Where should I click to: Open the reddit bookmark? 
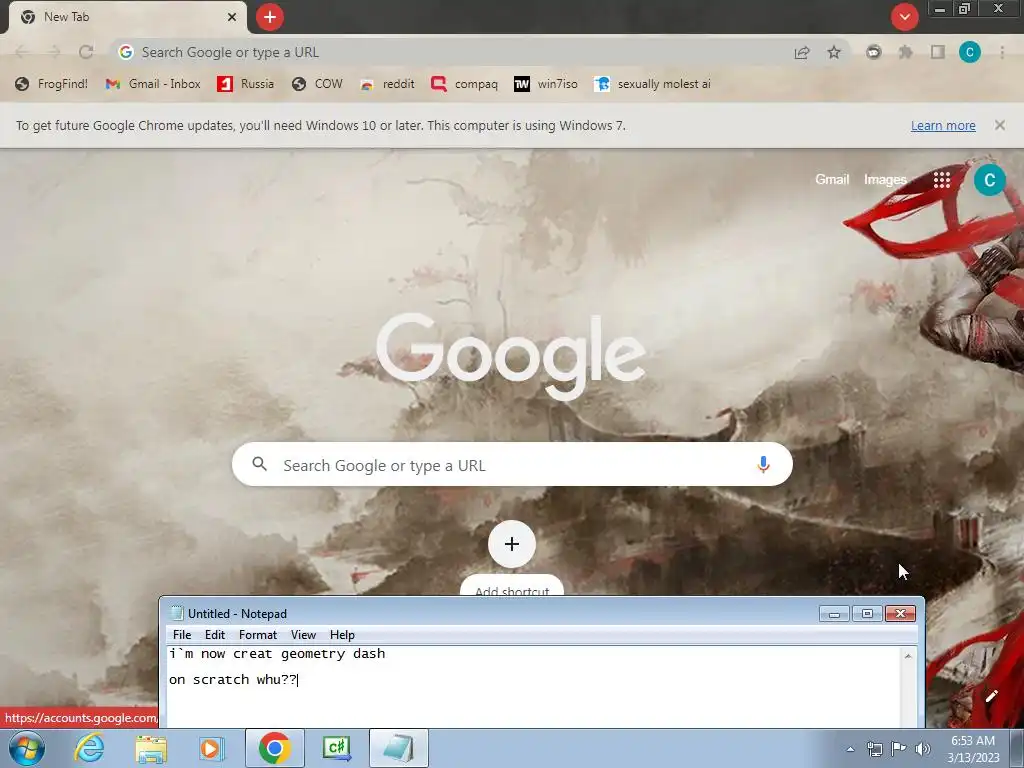pos(387,84)
